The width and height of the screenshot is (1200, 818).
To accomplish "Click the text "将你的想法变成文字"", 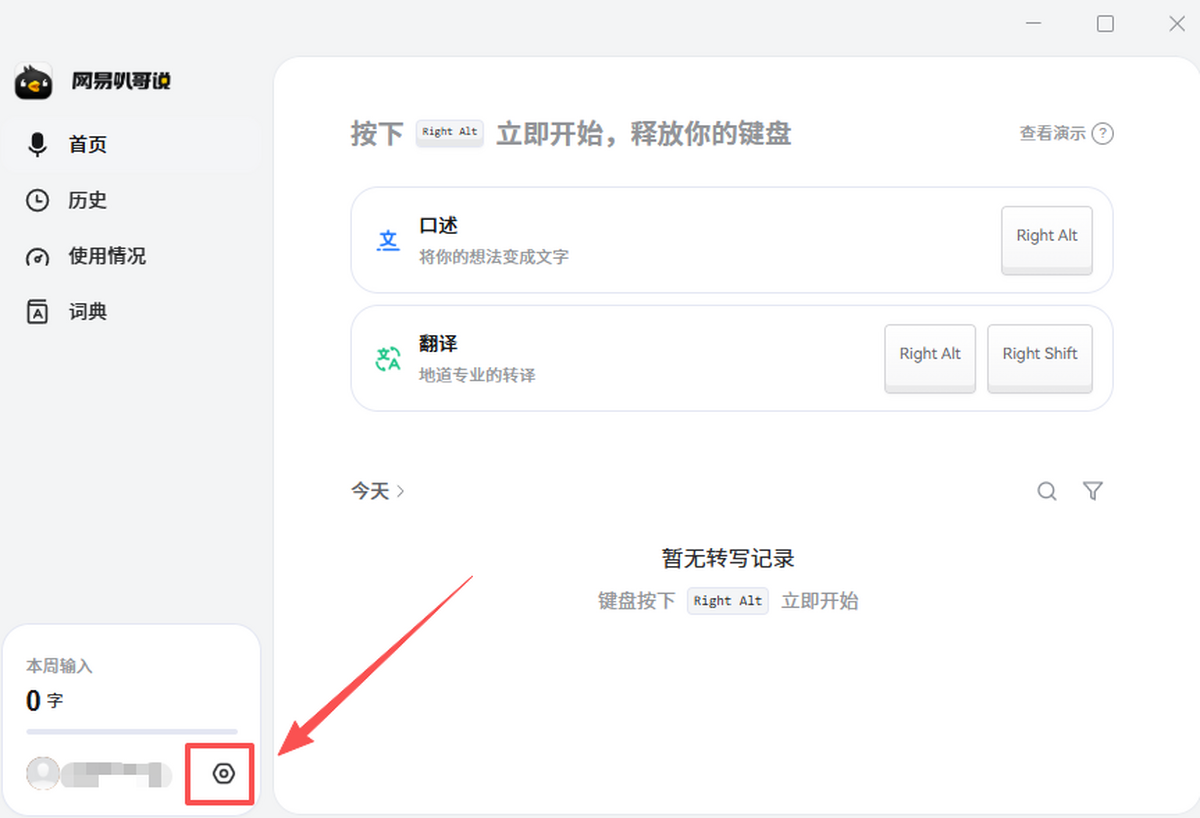I will (x=494, y=257).
